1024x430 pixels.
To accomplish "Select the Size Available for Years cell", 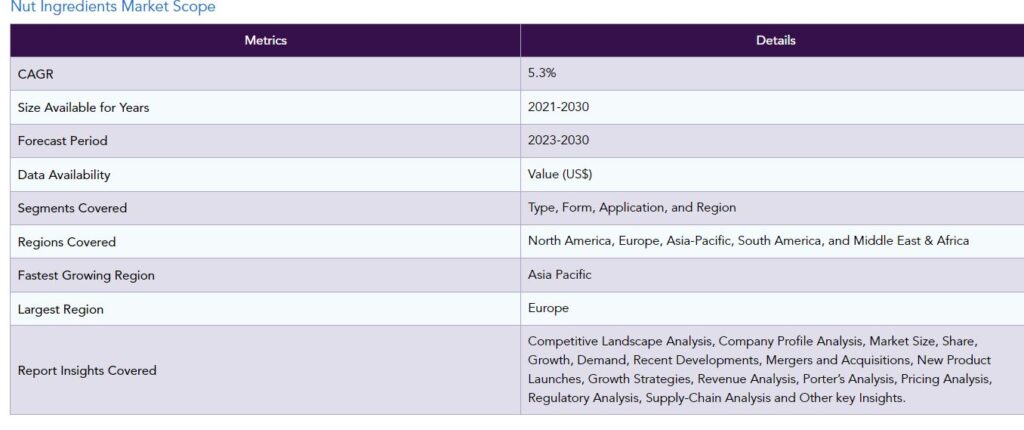I will pyautogui.click(x=265, y=108).
